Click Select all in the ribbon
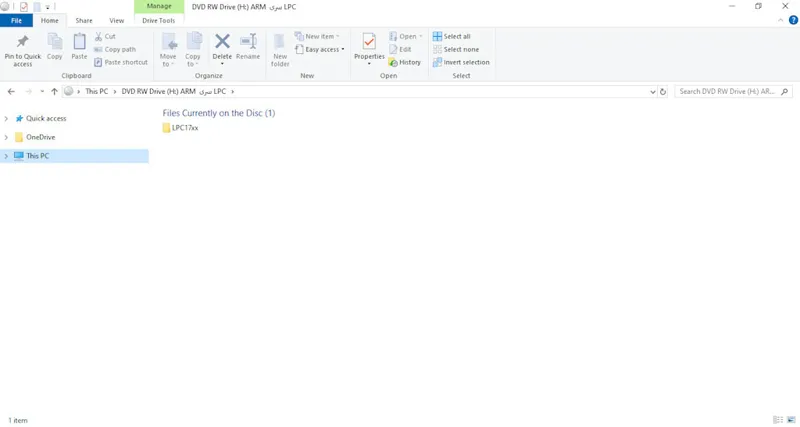The height and width of the screenshot is (427, 800). [x=452, y=36]
